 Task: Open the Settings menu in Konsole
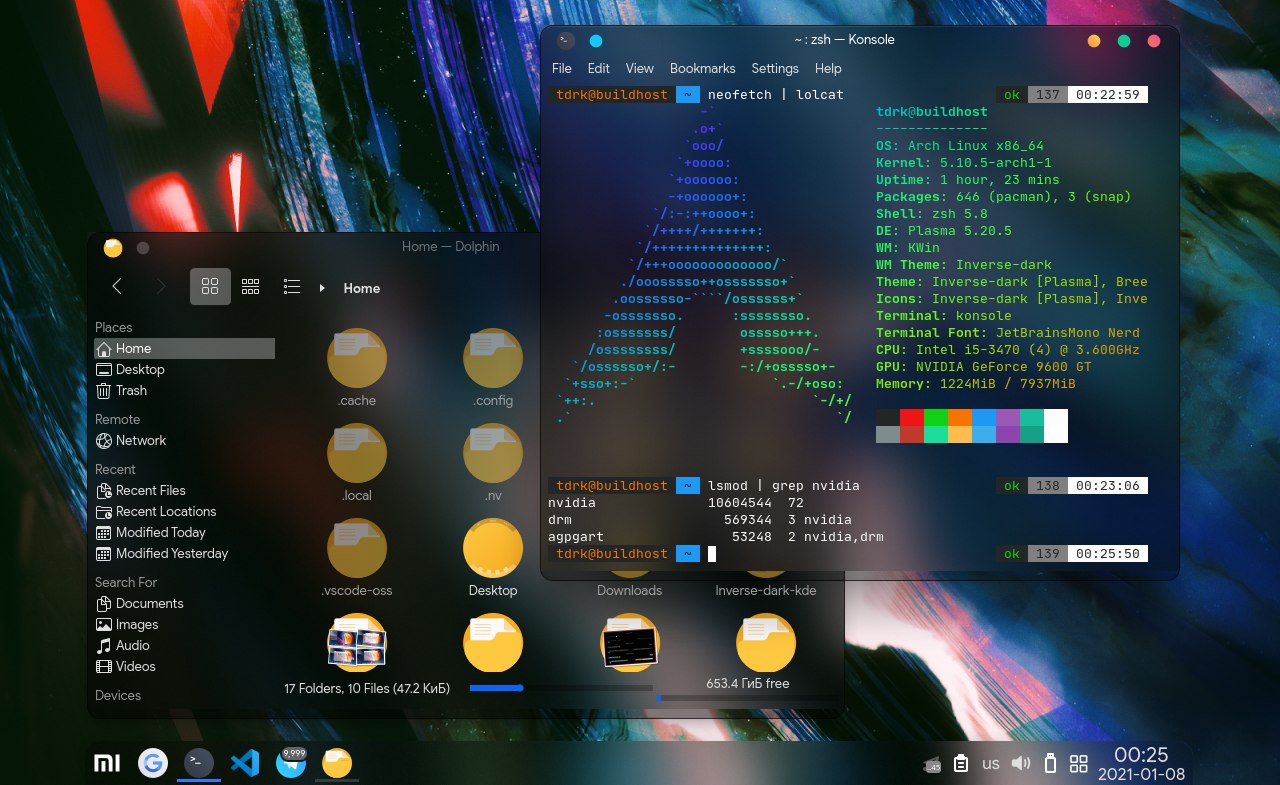pyautogui.click(x=775, y=69)
